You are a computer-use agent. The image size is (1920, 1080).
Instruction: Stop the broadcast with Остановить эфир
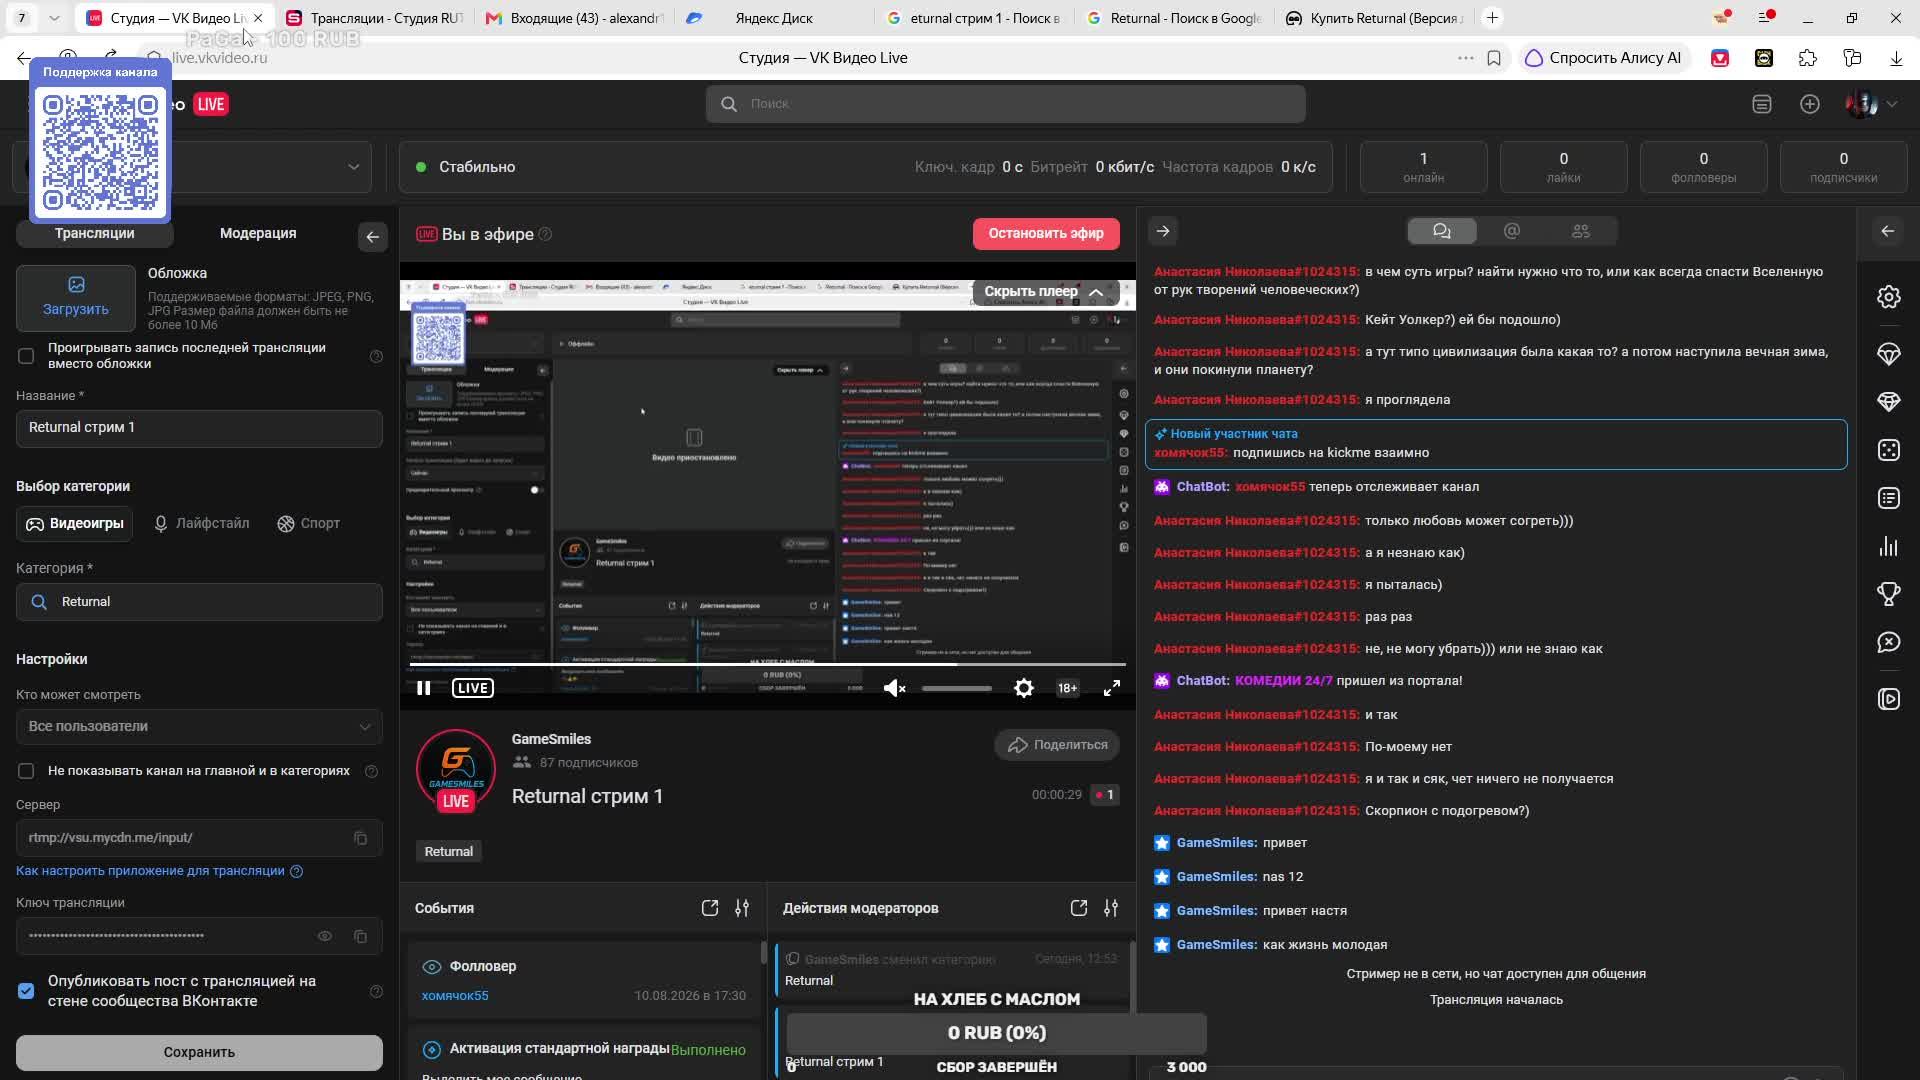pyautogui.click(x=1046, y=234)
